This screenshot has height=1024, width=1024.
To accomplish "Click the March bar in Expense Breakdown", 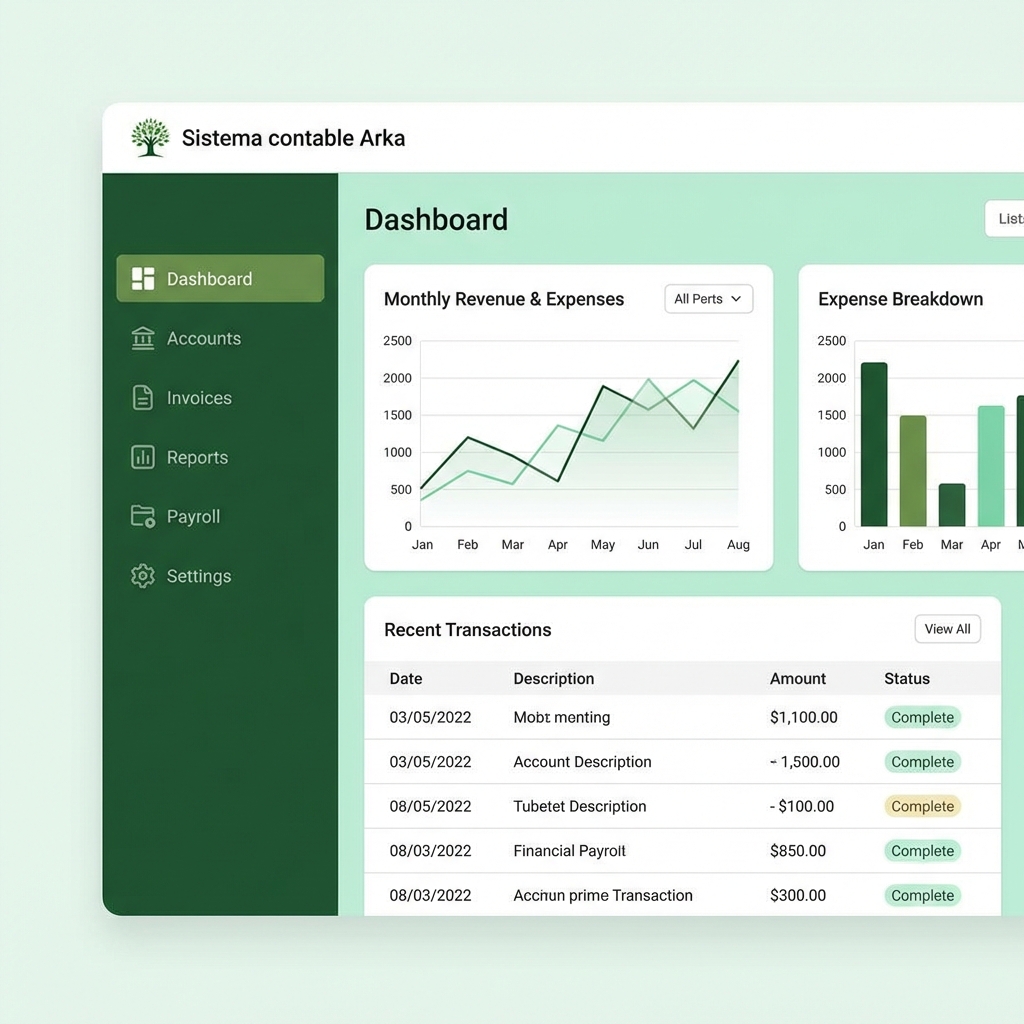I will tap(952, 505).
